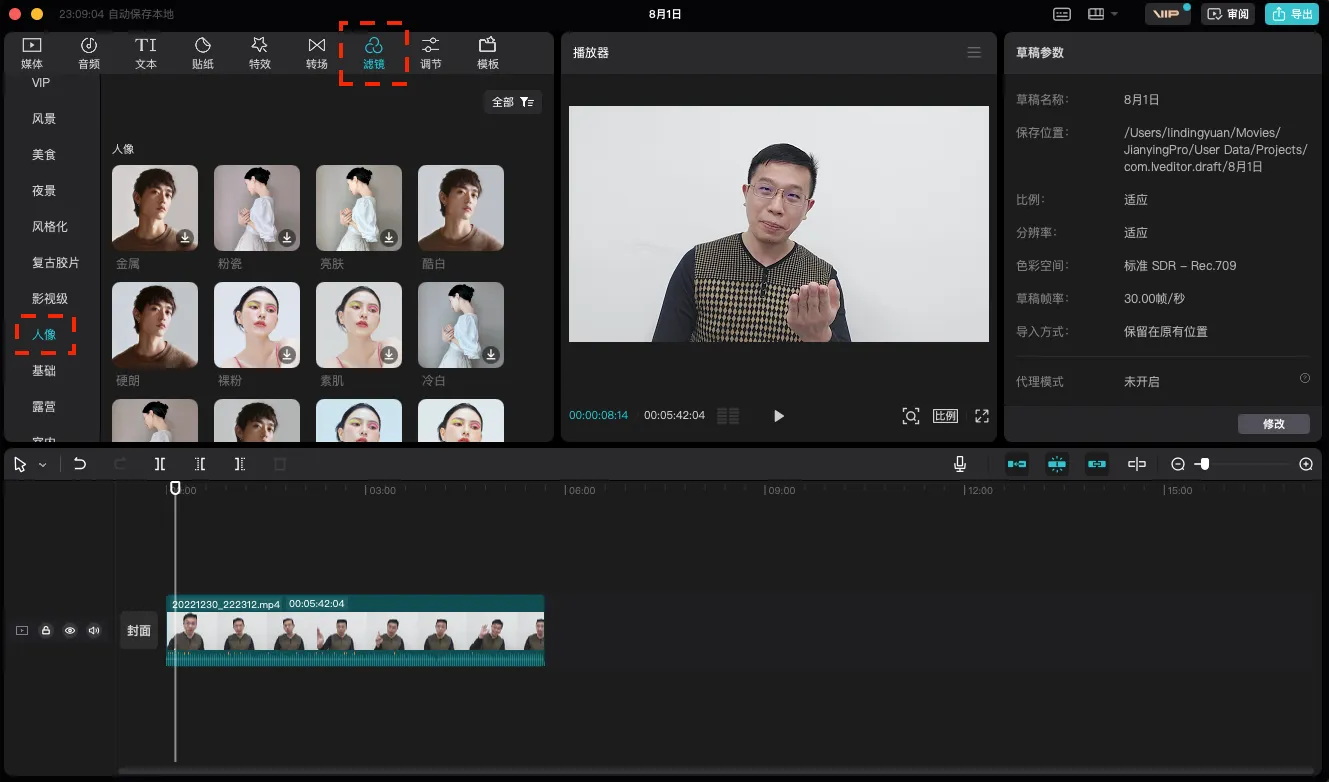Viewport: 1329px width, 782px height.
Task: Open the 调节 adjustment panel
Action: [431, 53]
